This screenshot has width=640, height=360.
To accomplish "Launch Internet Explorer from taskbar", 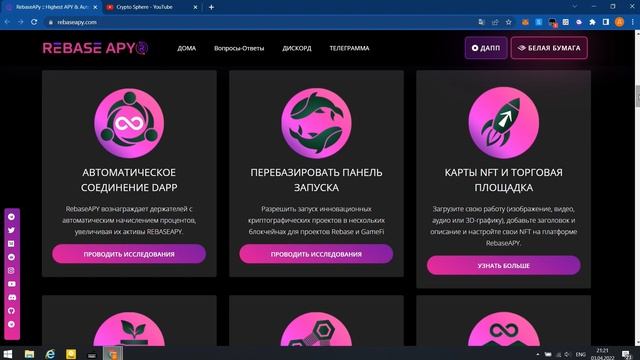I will coord(50,354).
